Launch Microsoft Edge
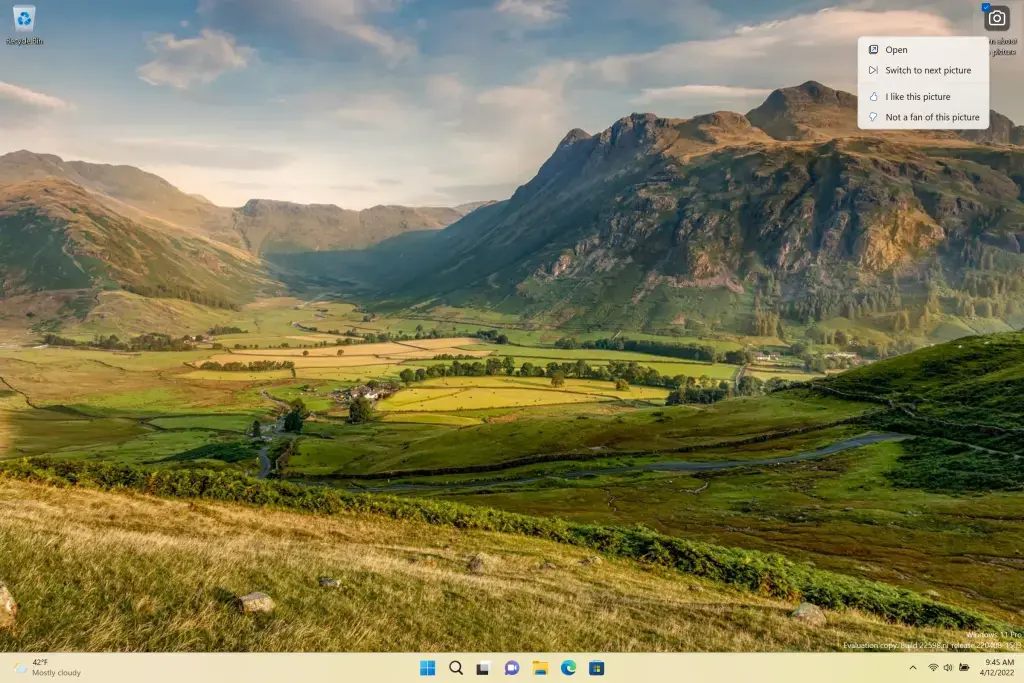This screenshot has height=683, width=1024. pos(568,667)
